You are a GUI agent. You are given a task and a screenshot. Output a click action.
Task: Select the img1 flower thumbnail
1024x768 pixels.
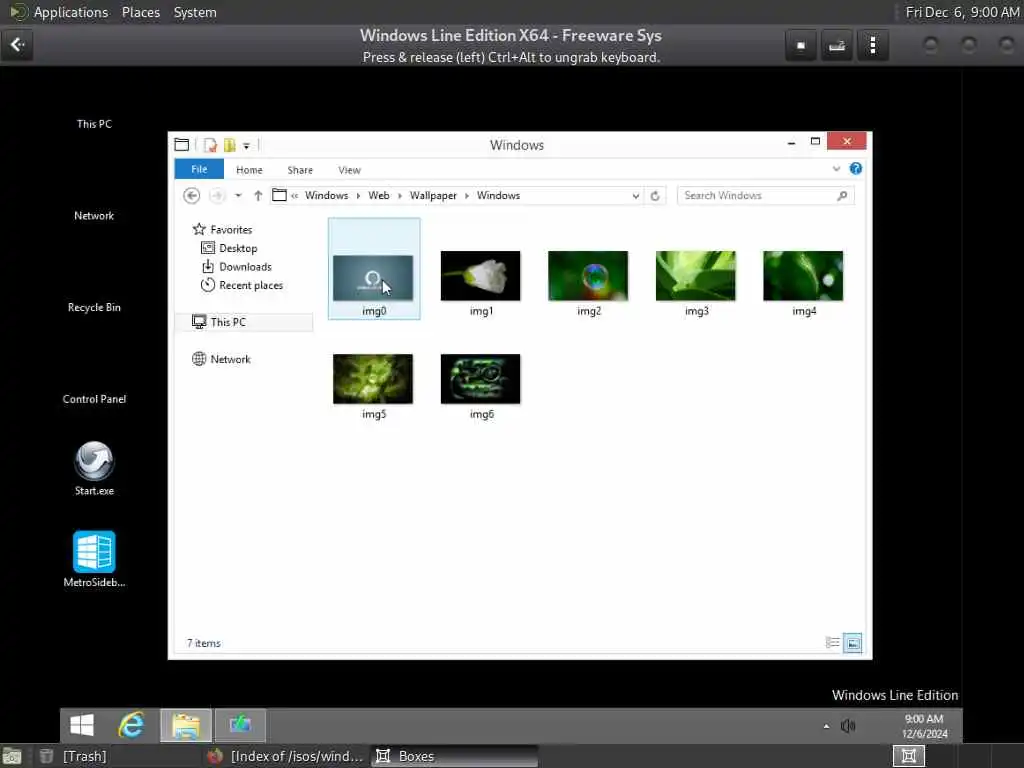coord(481,276)
